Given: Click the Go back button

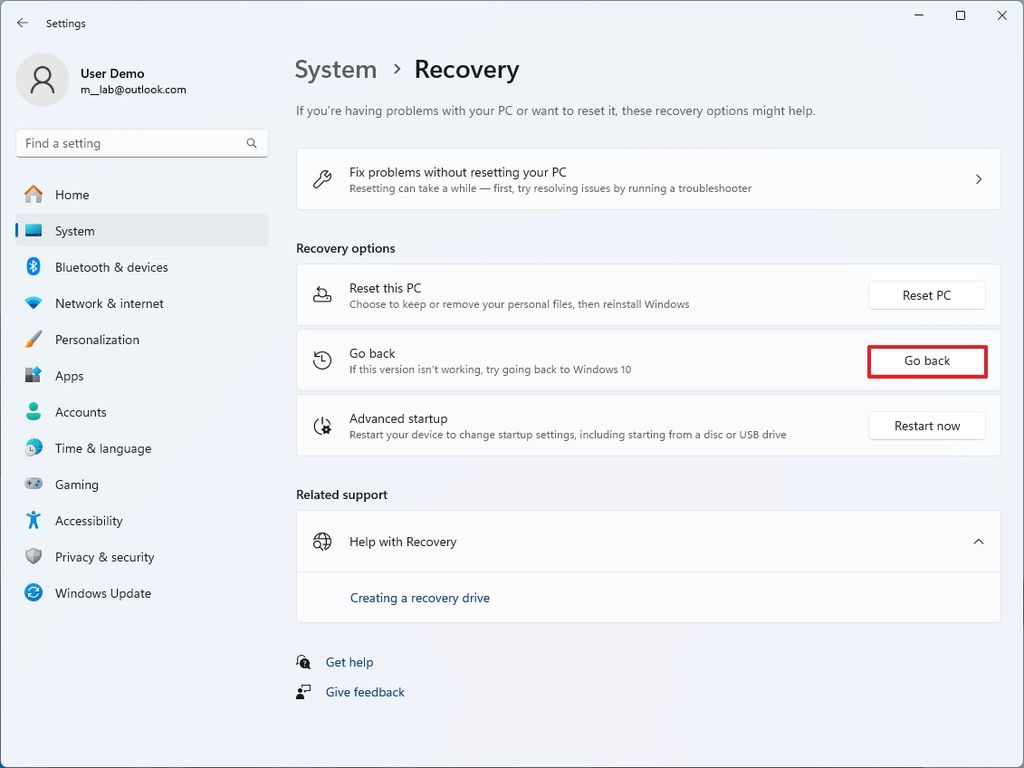Looking at the screenshot, I should [927, 361].
